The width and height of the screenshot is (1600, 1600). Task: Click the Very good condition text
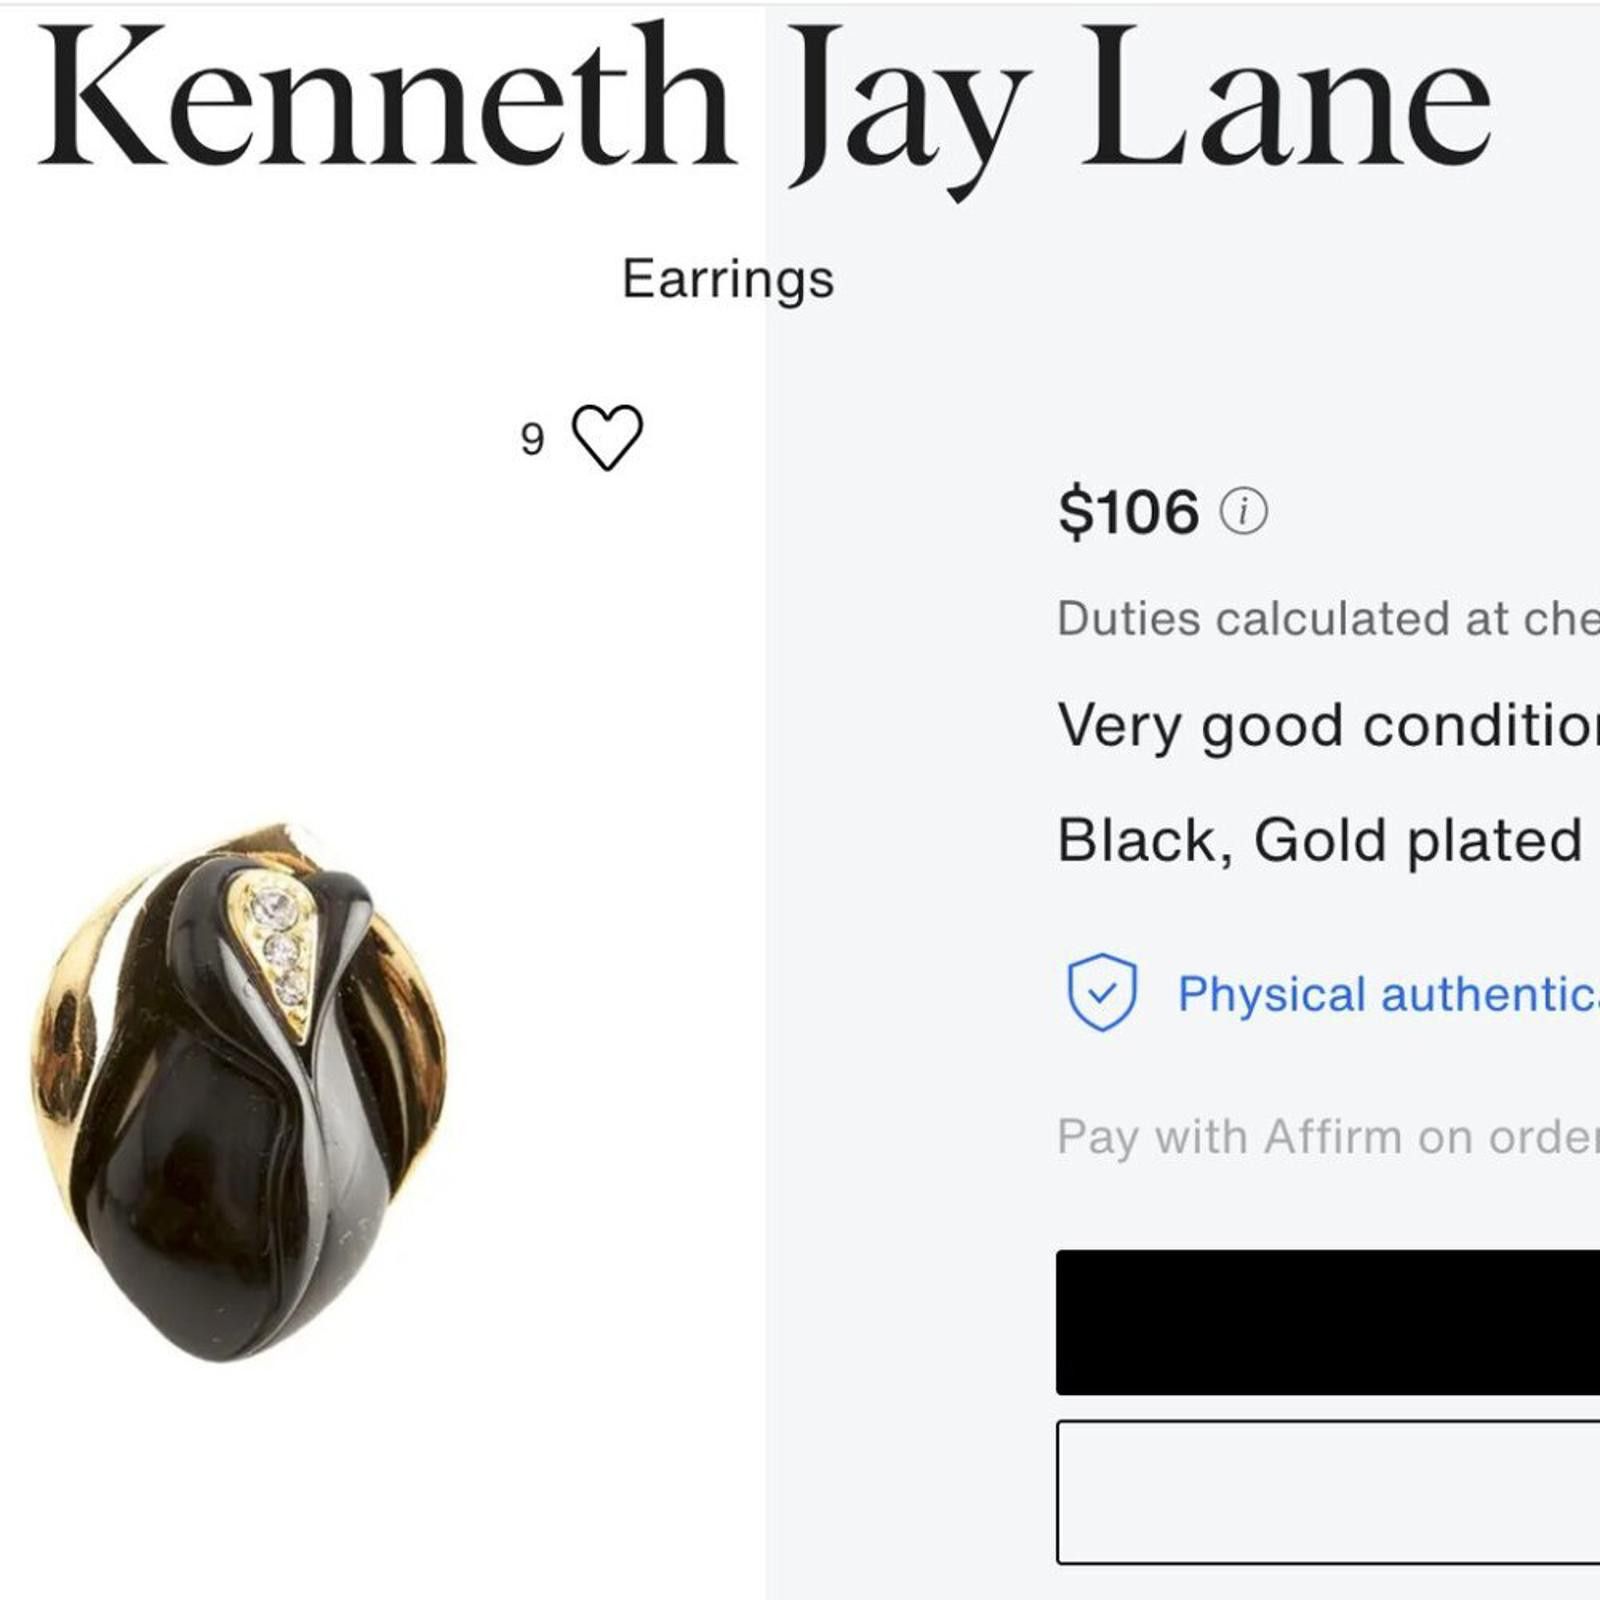point(1328,726)
